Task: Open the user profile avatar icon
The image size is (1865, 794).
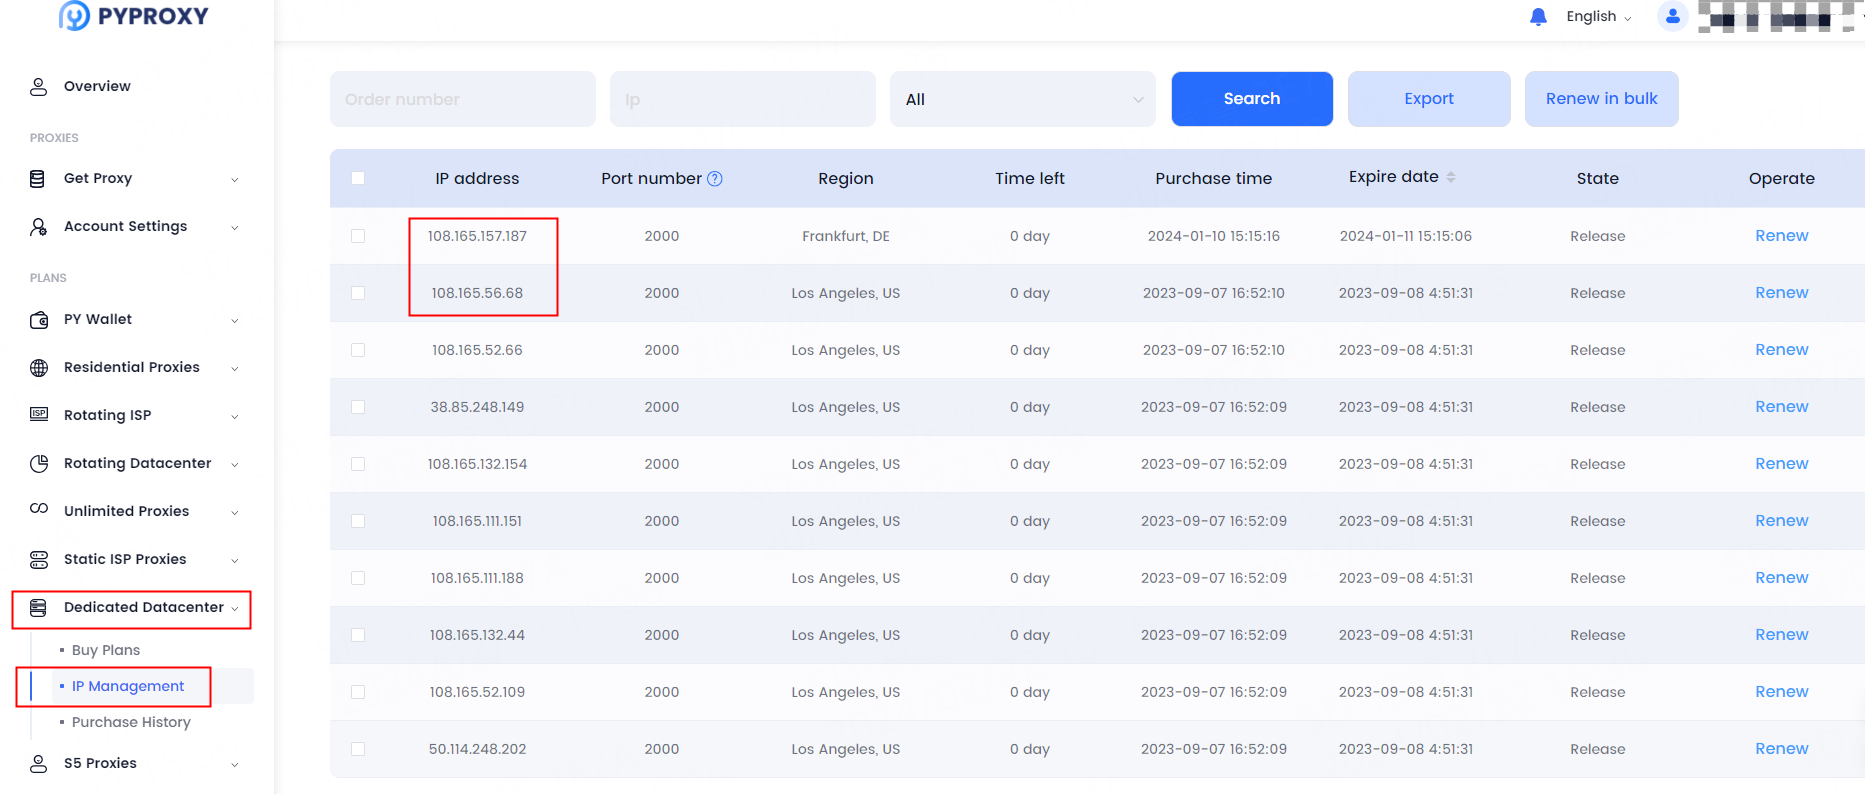Action: [1672, 17]
